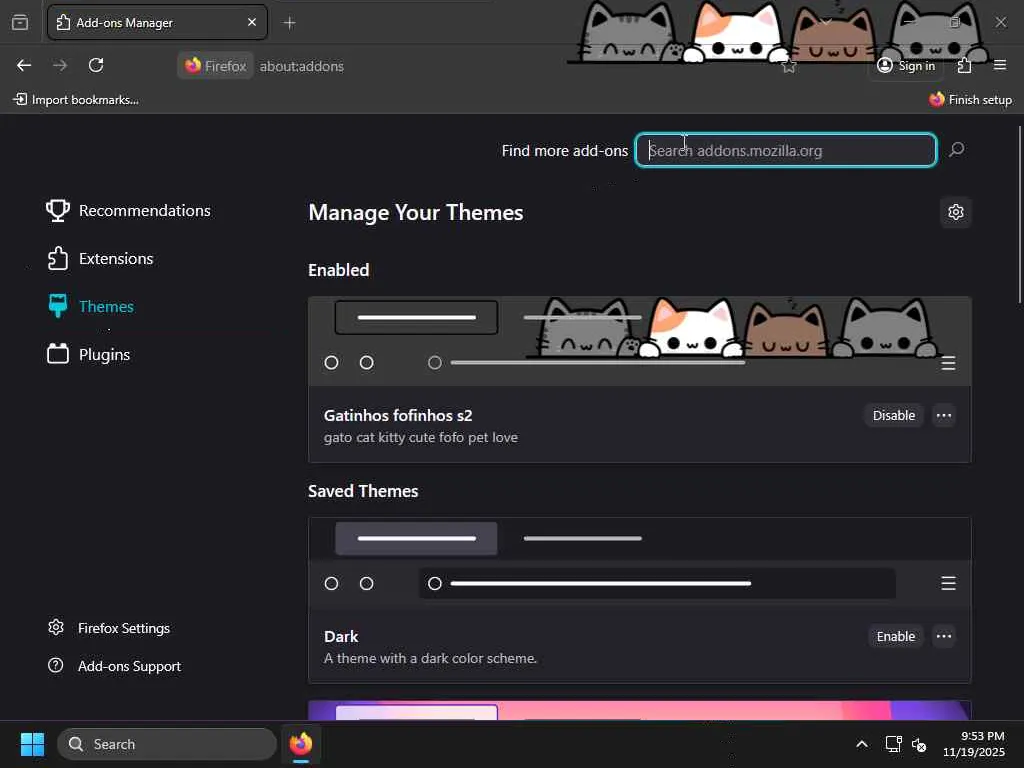
Task: Open the Recommendations category
Action: (129, 210)
